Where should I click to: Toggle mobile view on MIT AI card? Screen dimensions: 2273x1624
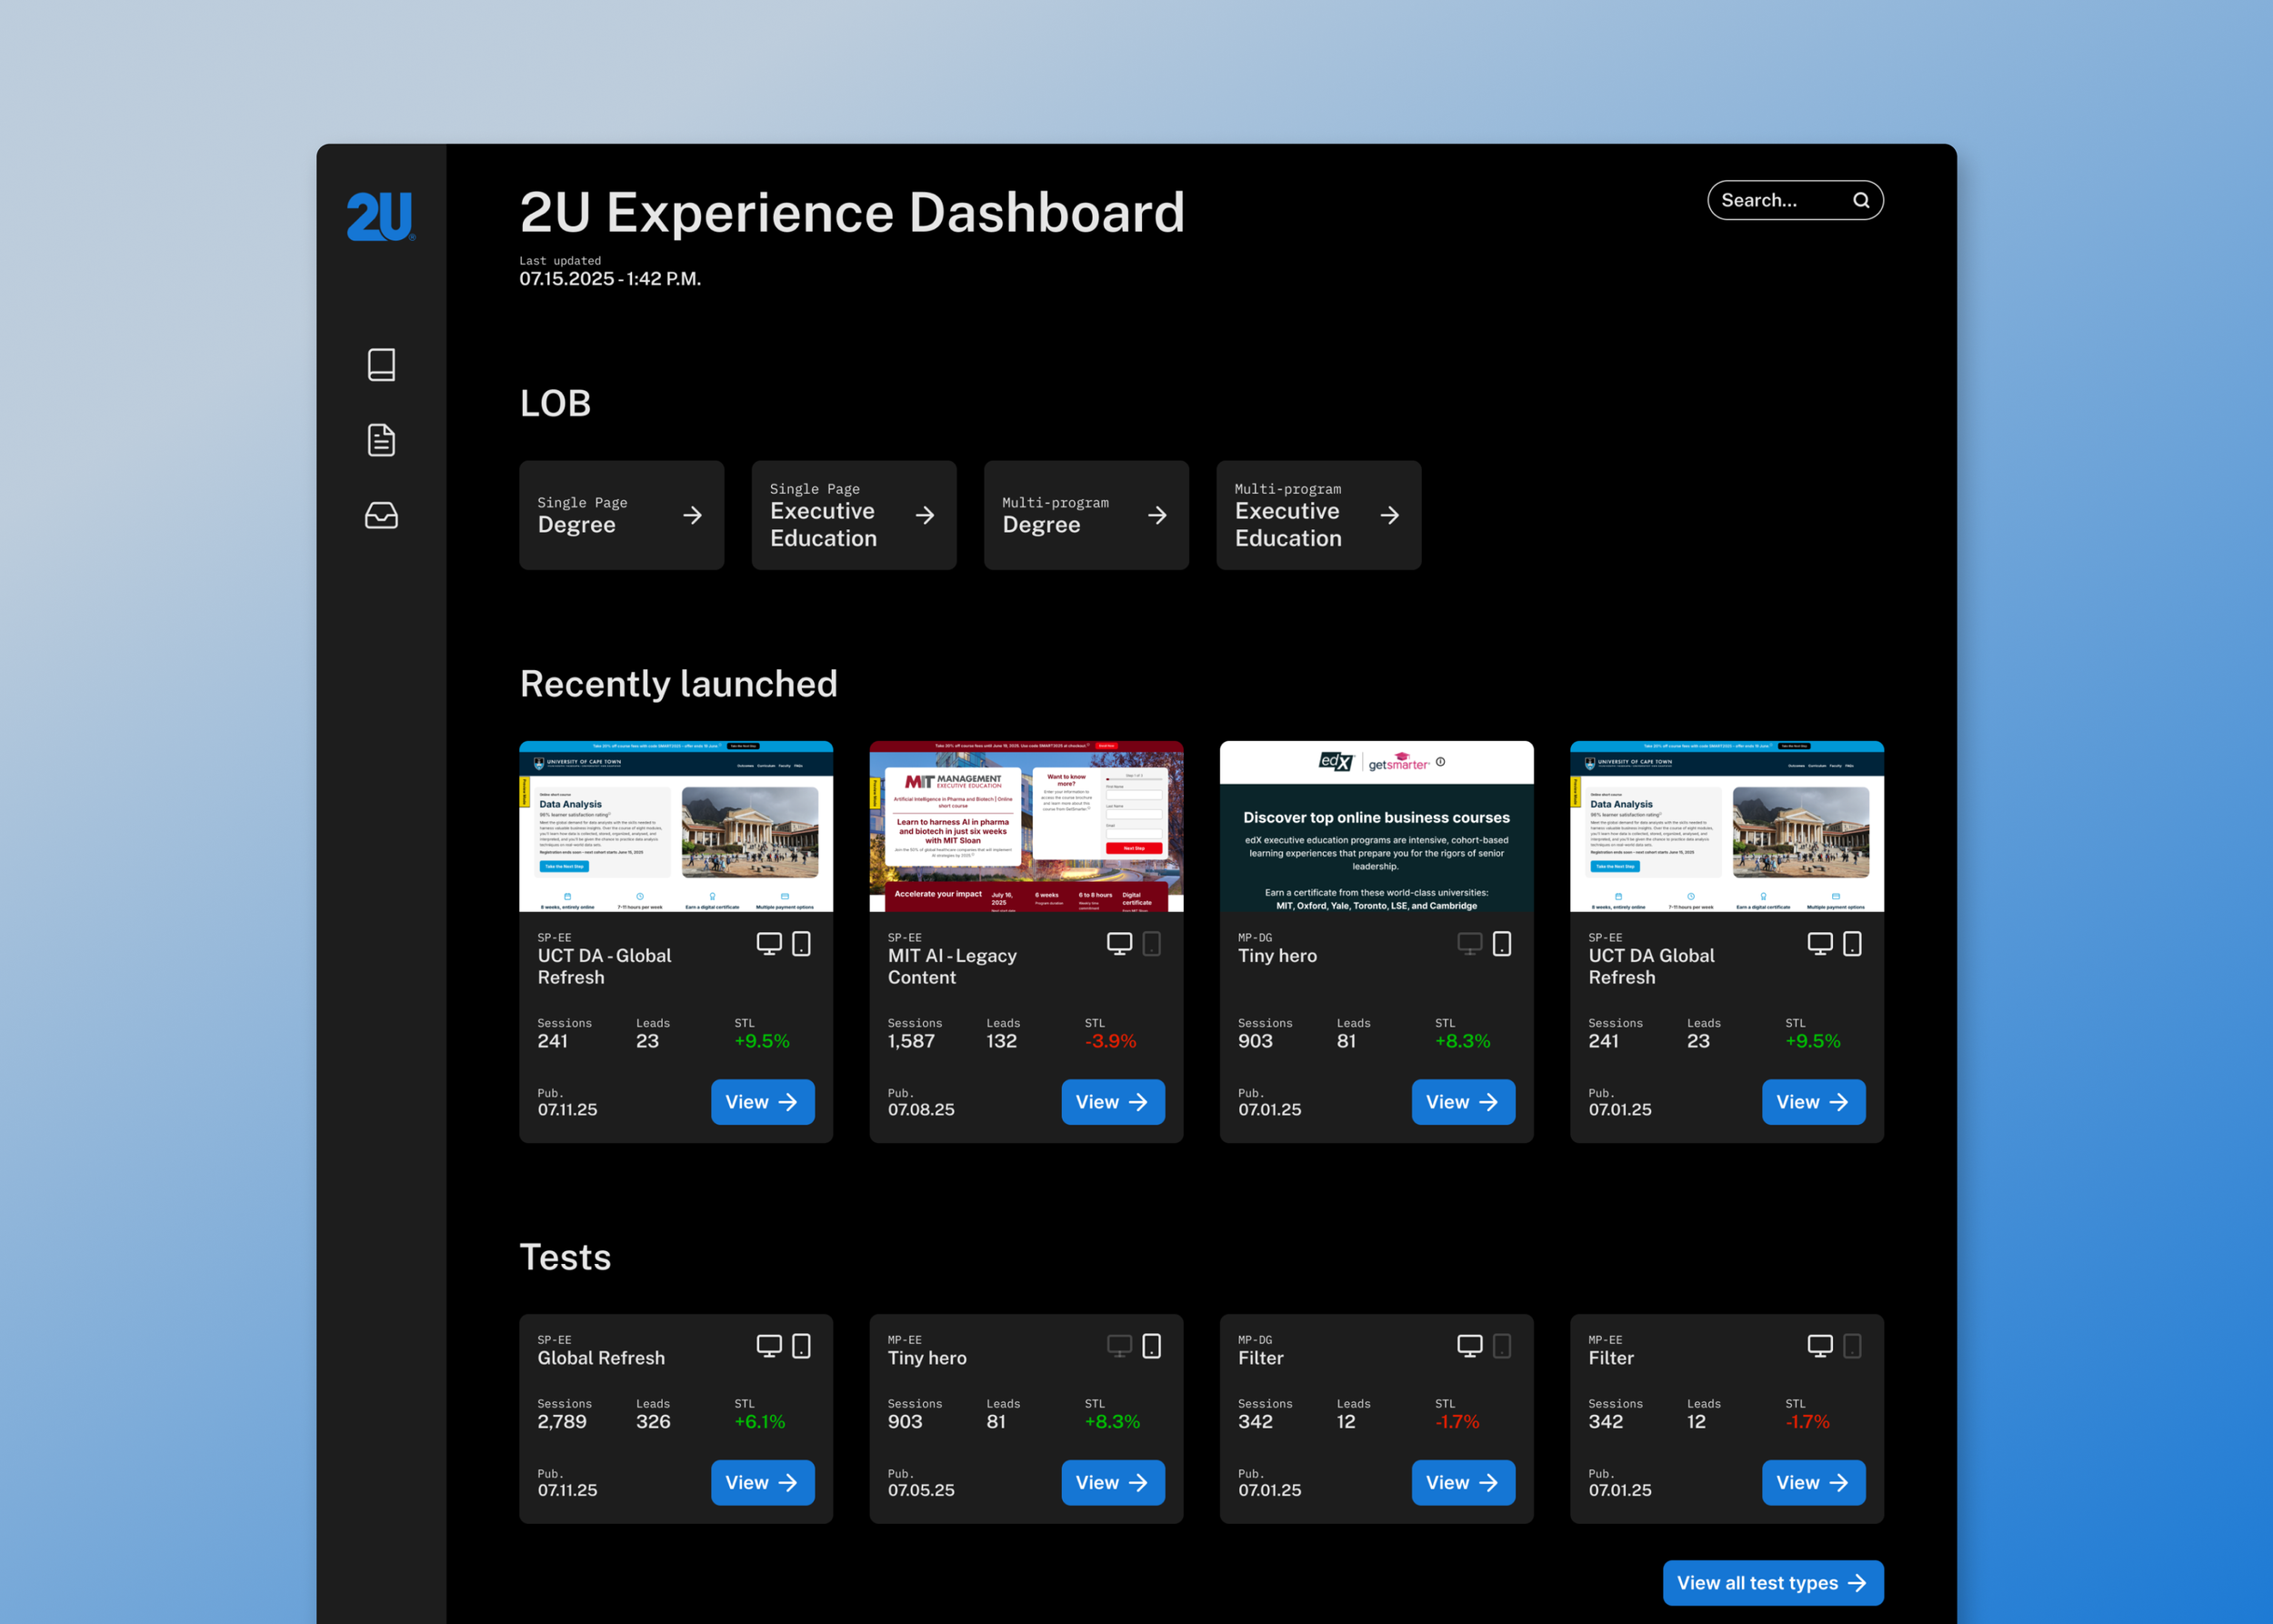pyautogui.click(x=1151, y=944)
